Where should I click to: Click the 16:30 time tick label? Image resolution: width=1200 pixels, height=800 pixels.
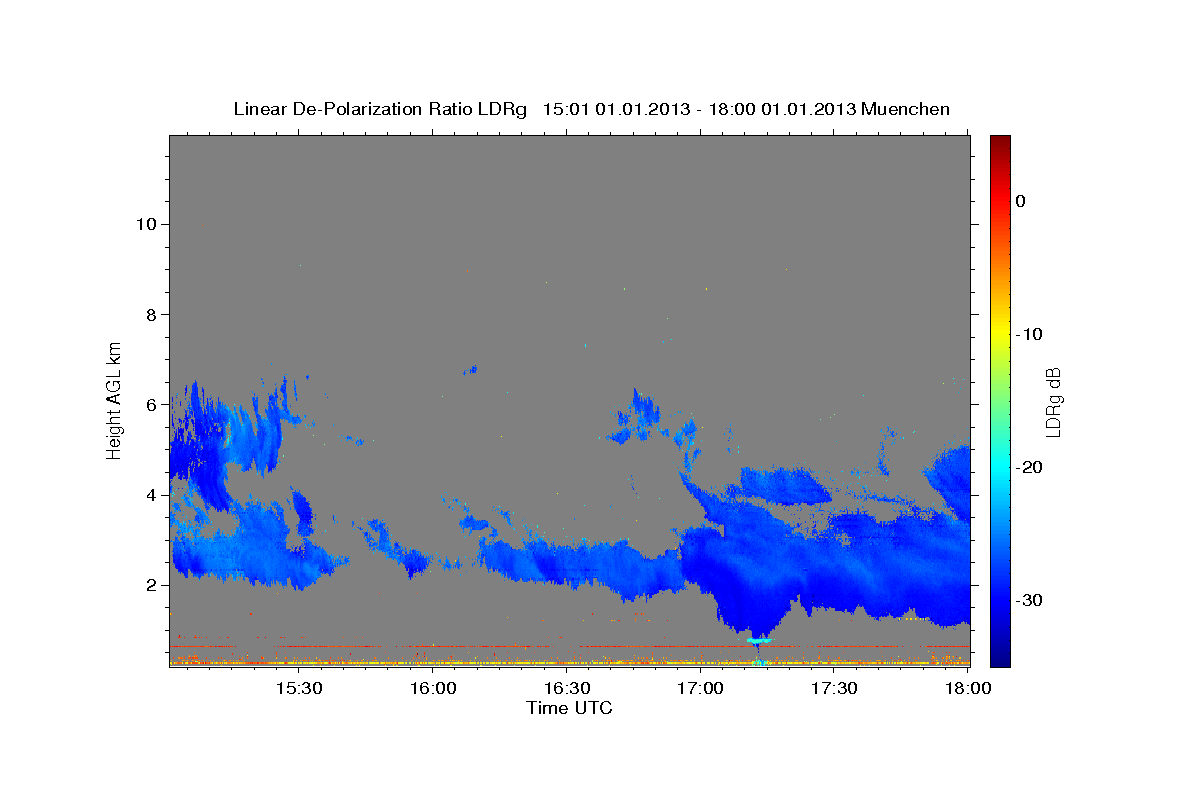pyautogui.click(x=566, y=689)
